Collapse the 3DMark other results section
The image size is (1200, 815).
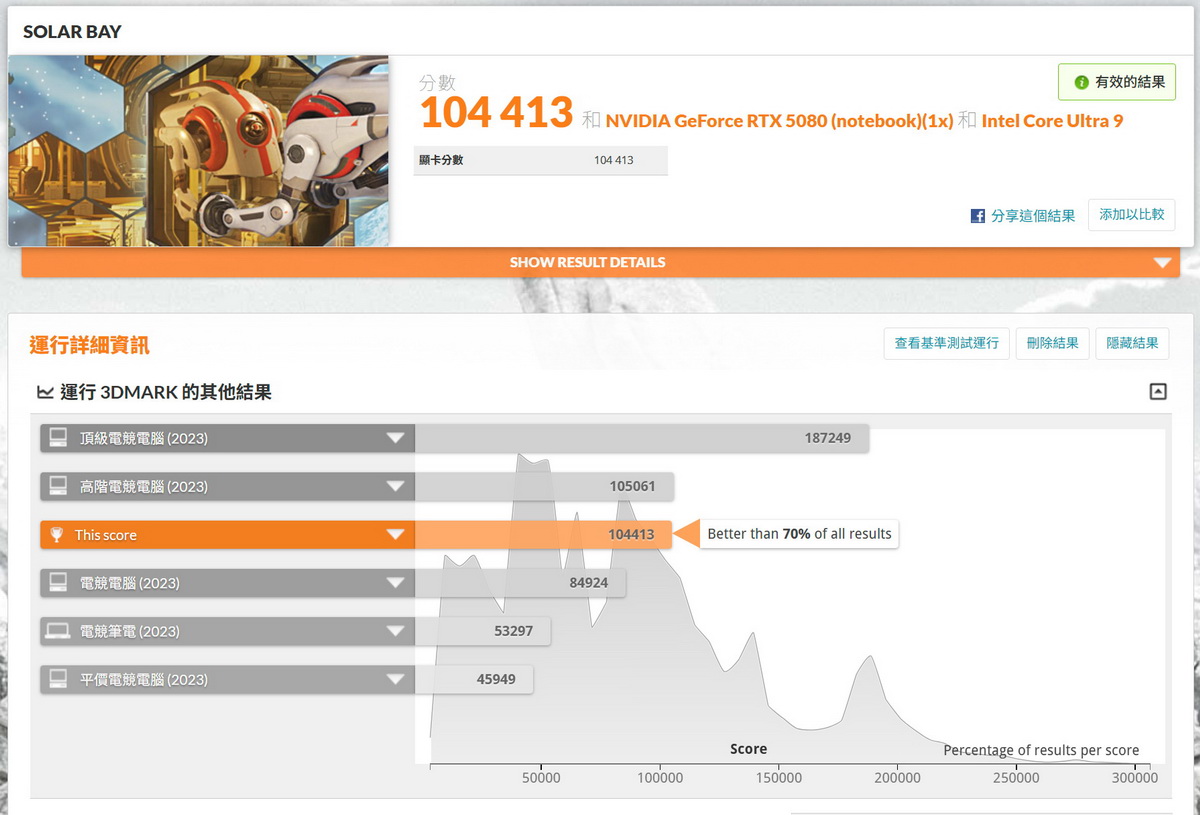point(1158,392)
